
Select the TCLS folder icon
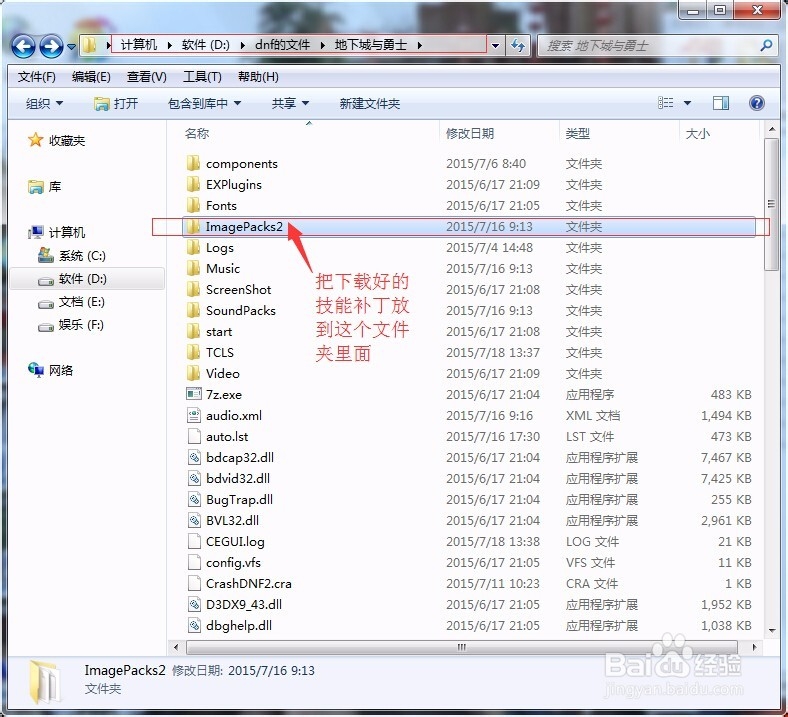click(x=193, y=352)
